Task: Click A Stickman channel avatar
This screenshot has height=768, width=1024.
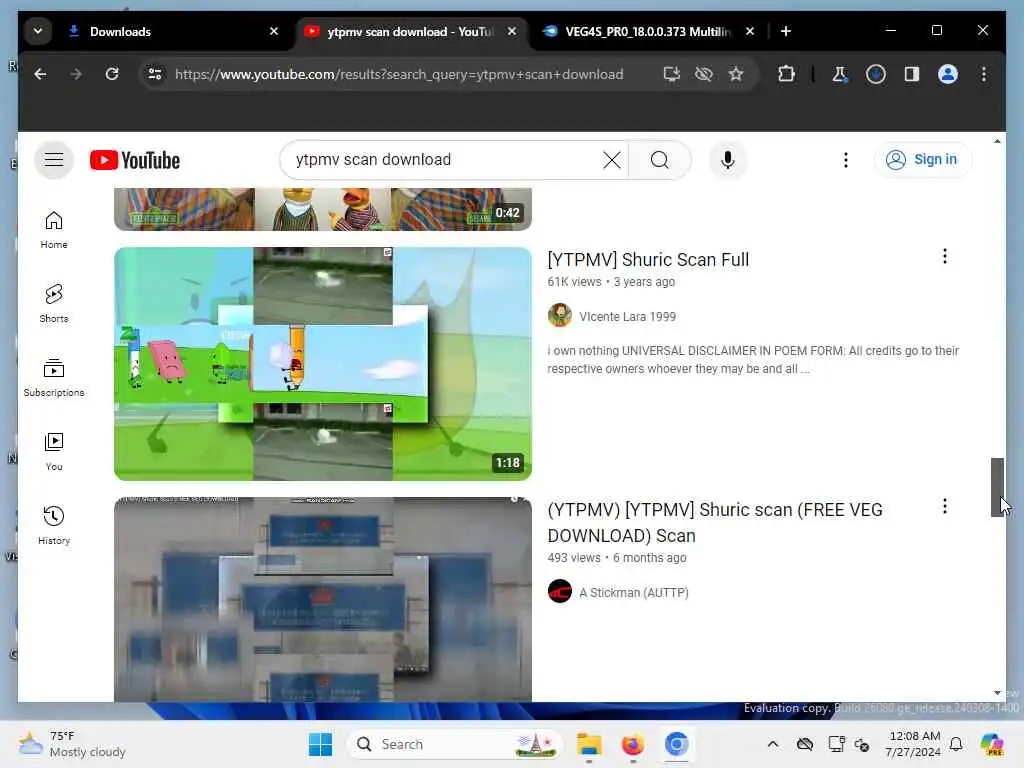Action: point(560,592)
